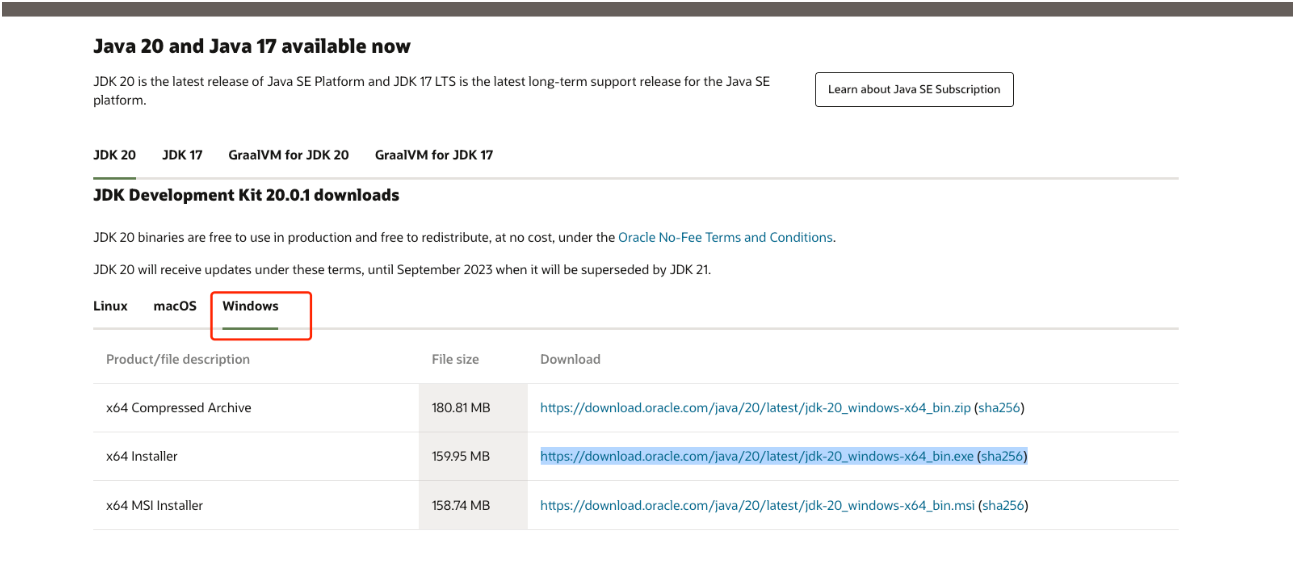Screen dimensions: 1293x561
Task: Click the Windows downloads tab
Action: point(250,306)
